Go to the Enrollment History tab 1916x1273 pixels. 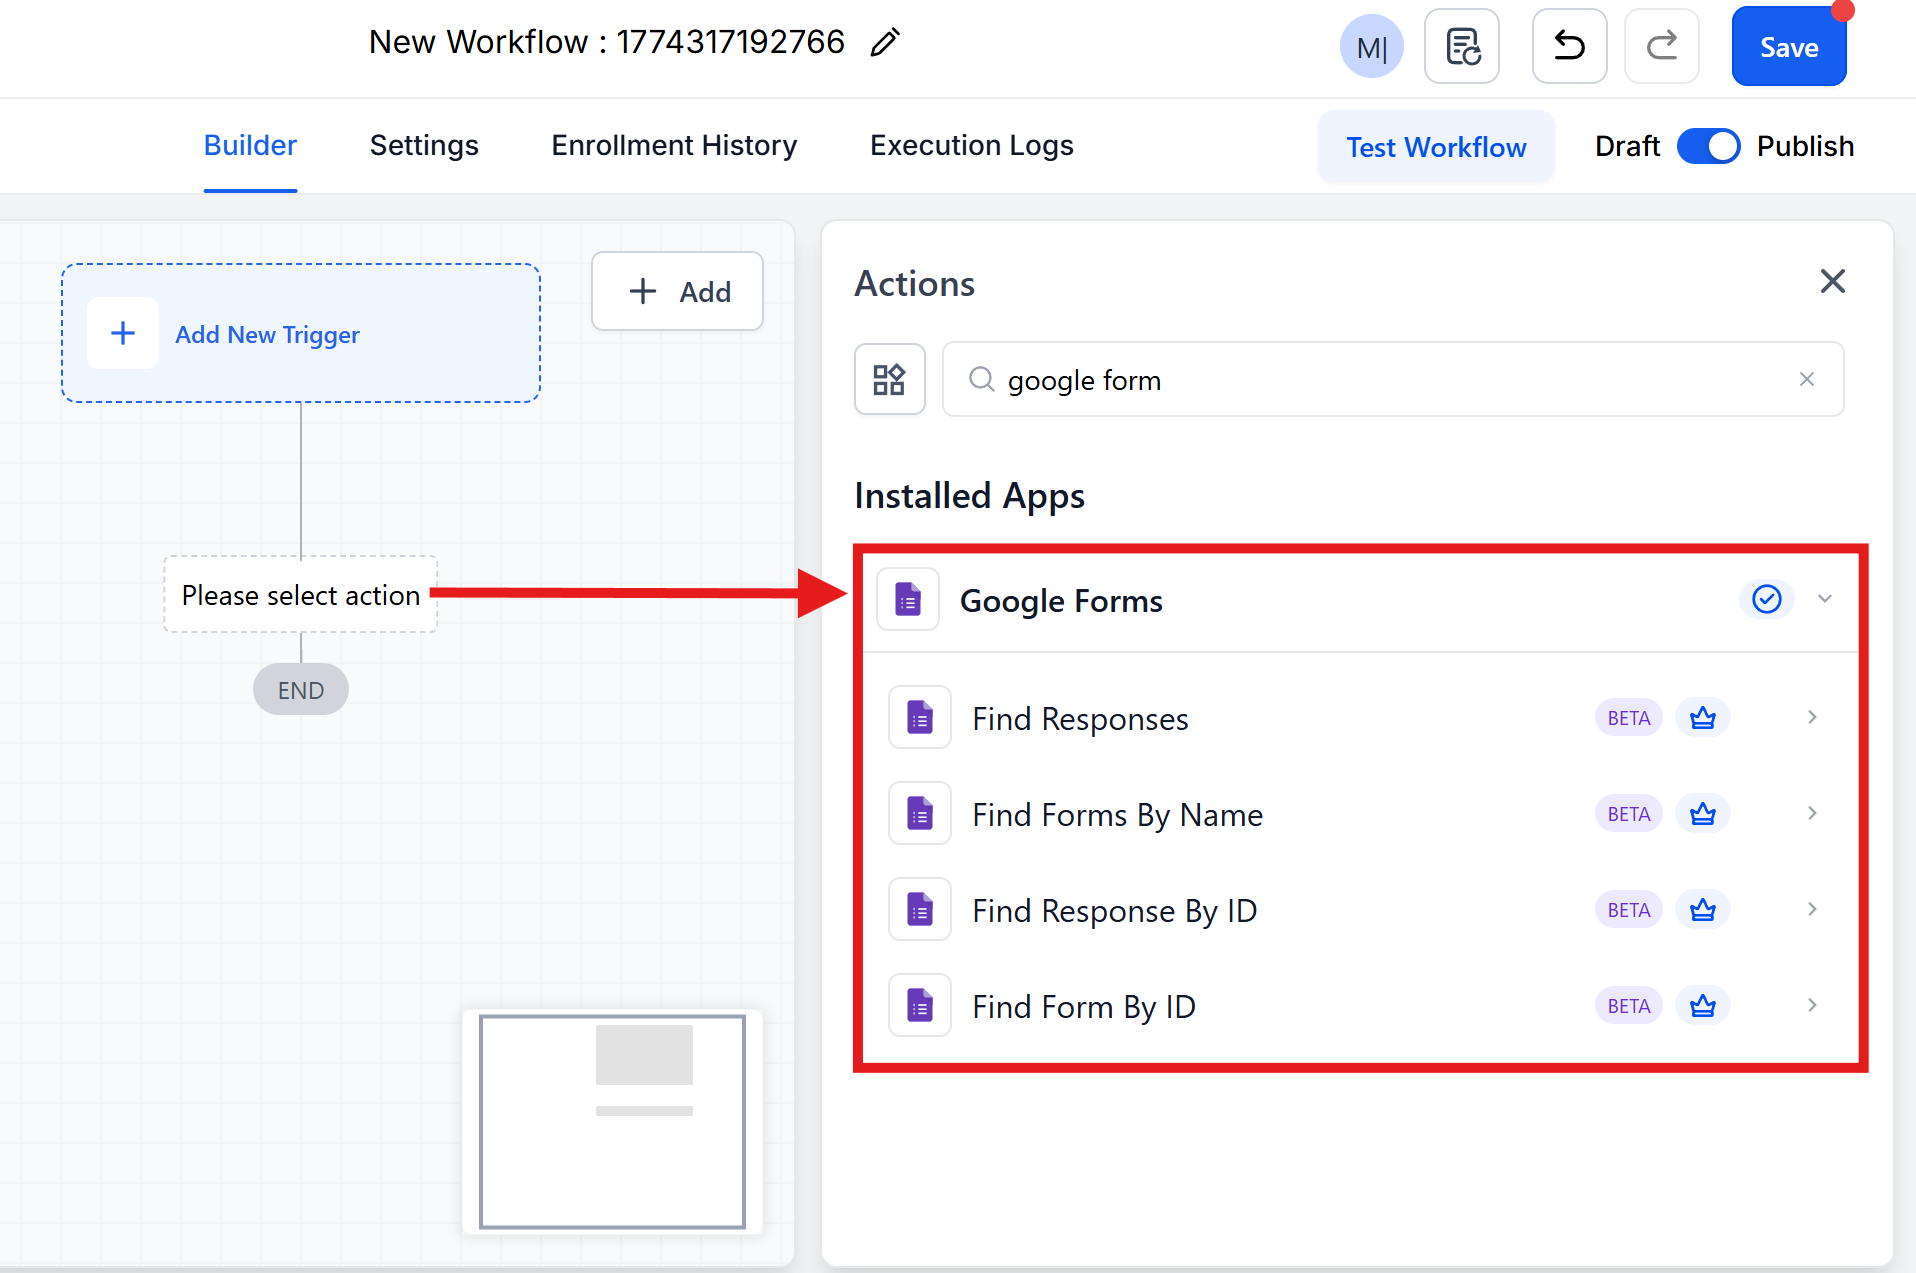tap(674, 146)
